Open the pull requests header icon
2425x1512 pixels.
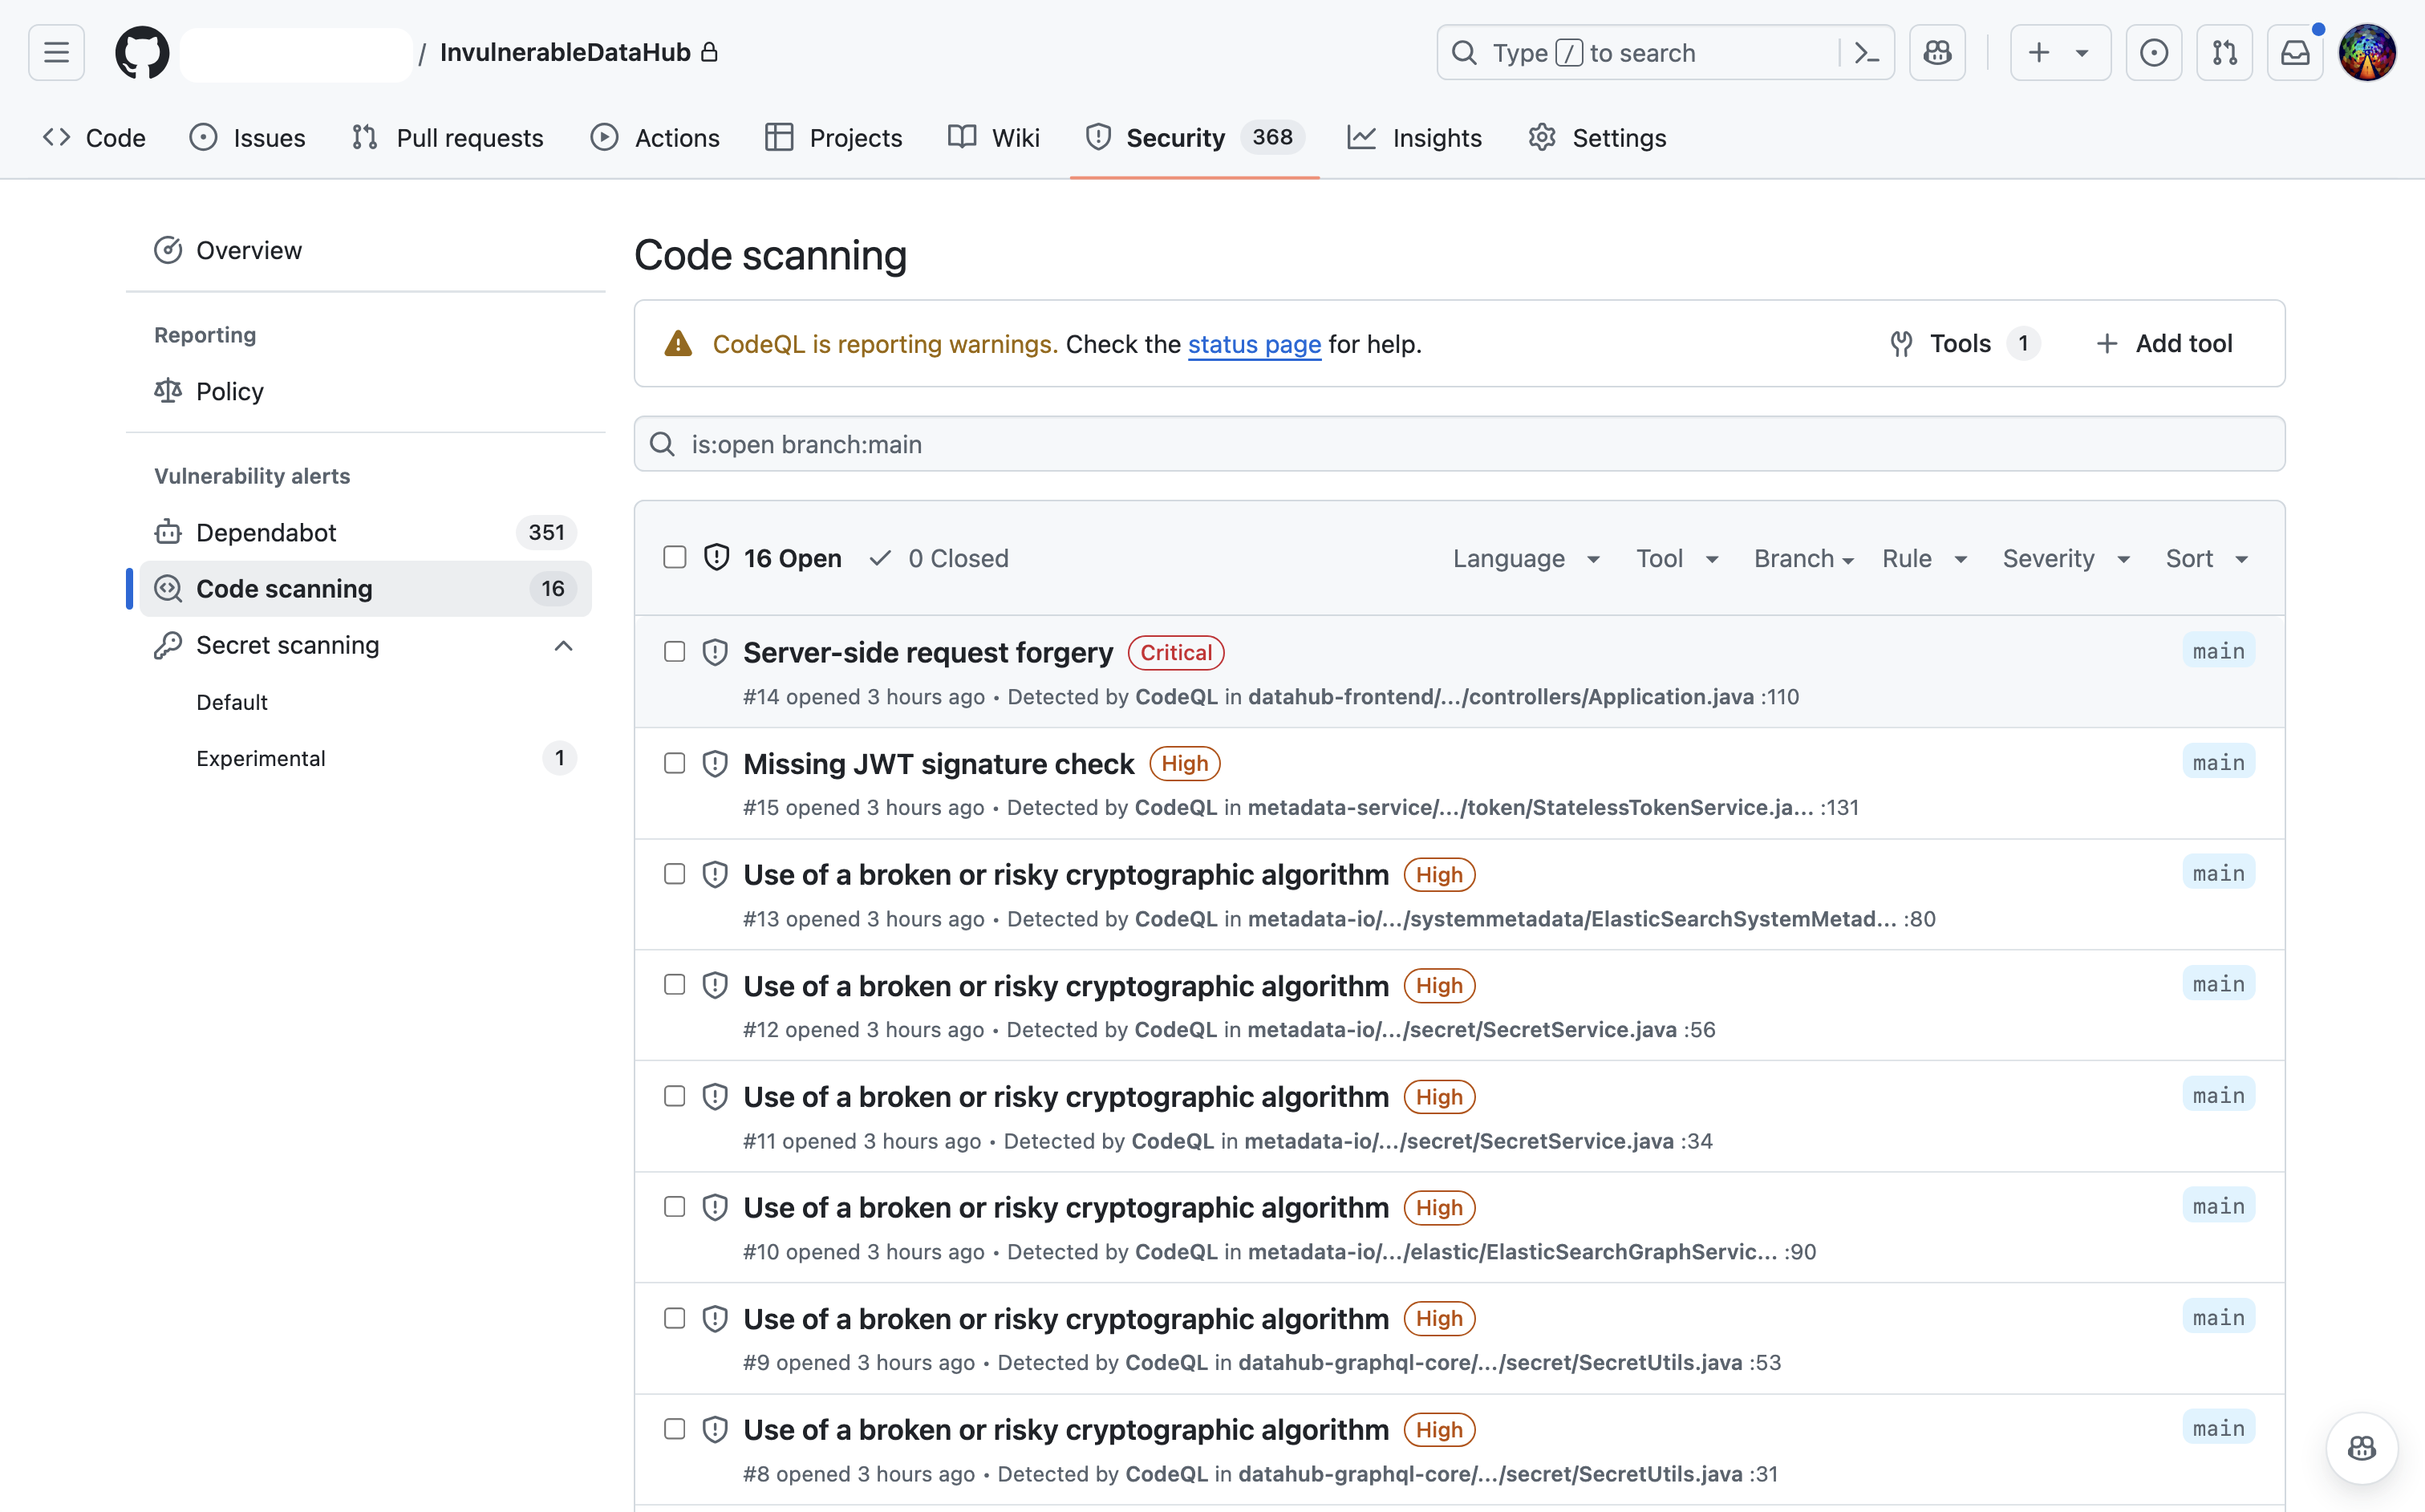coord(2224,52)
